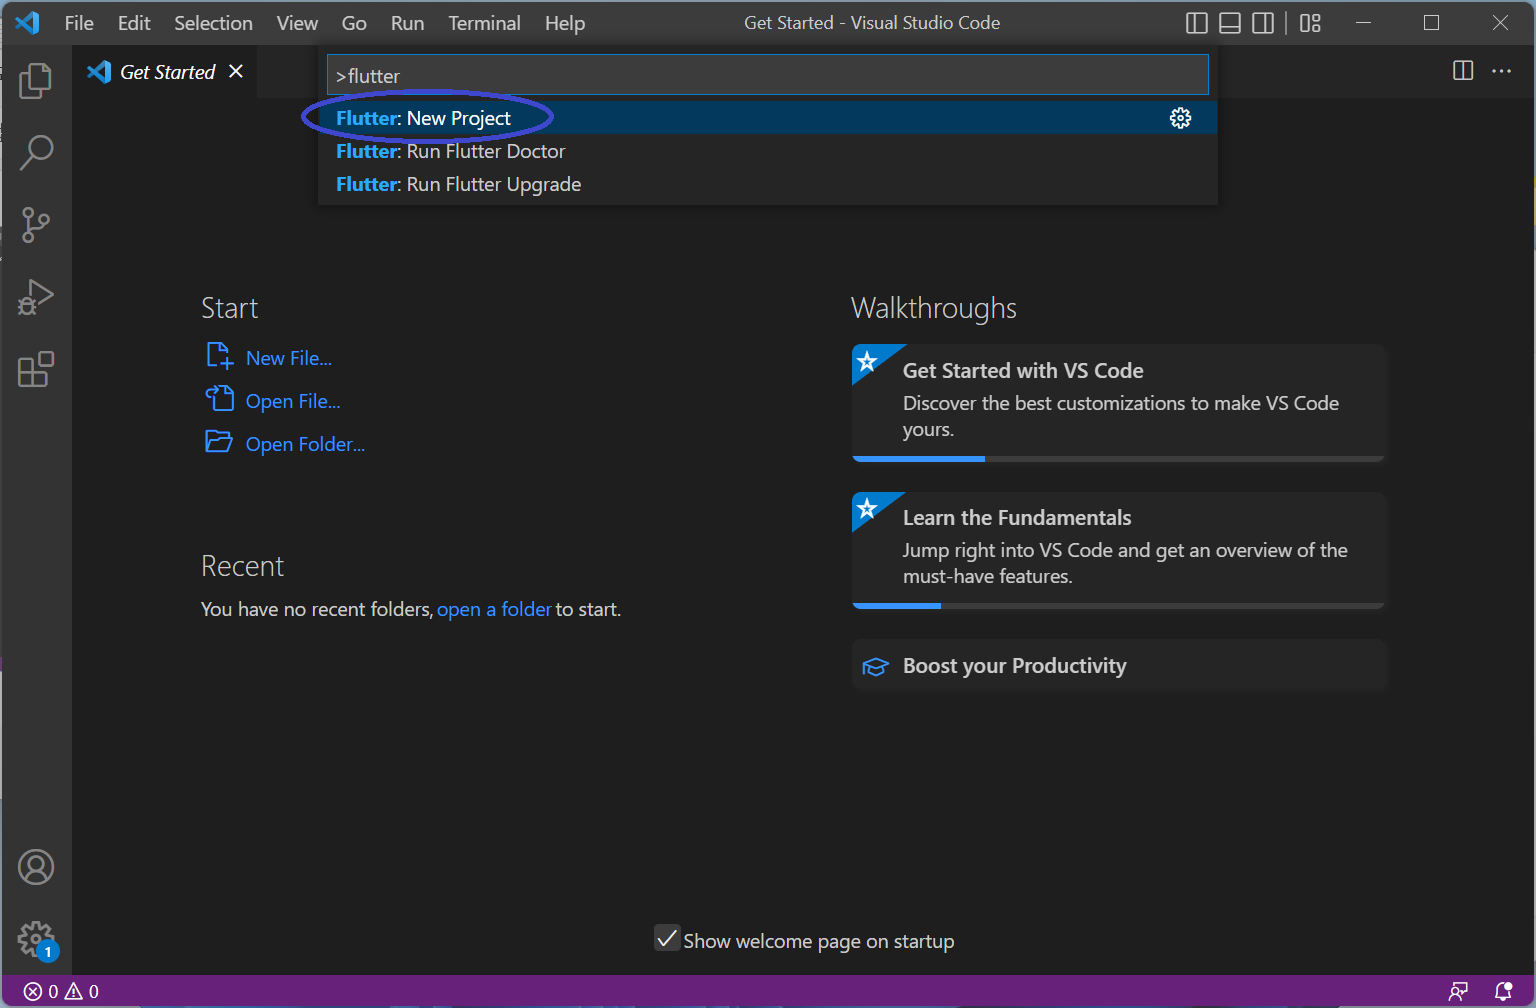Click the command palette input field
1536x1008 pixels.
point(768,75)
